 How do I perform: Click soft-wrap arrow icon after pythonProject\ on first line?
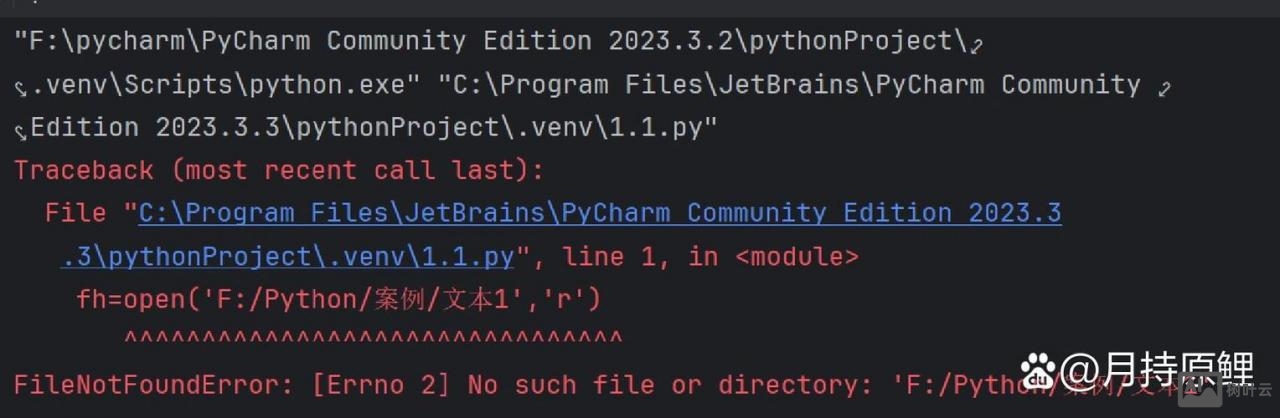pyautogui.click(x=977, y=43)
